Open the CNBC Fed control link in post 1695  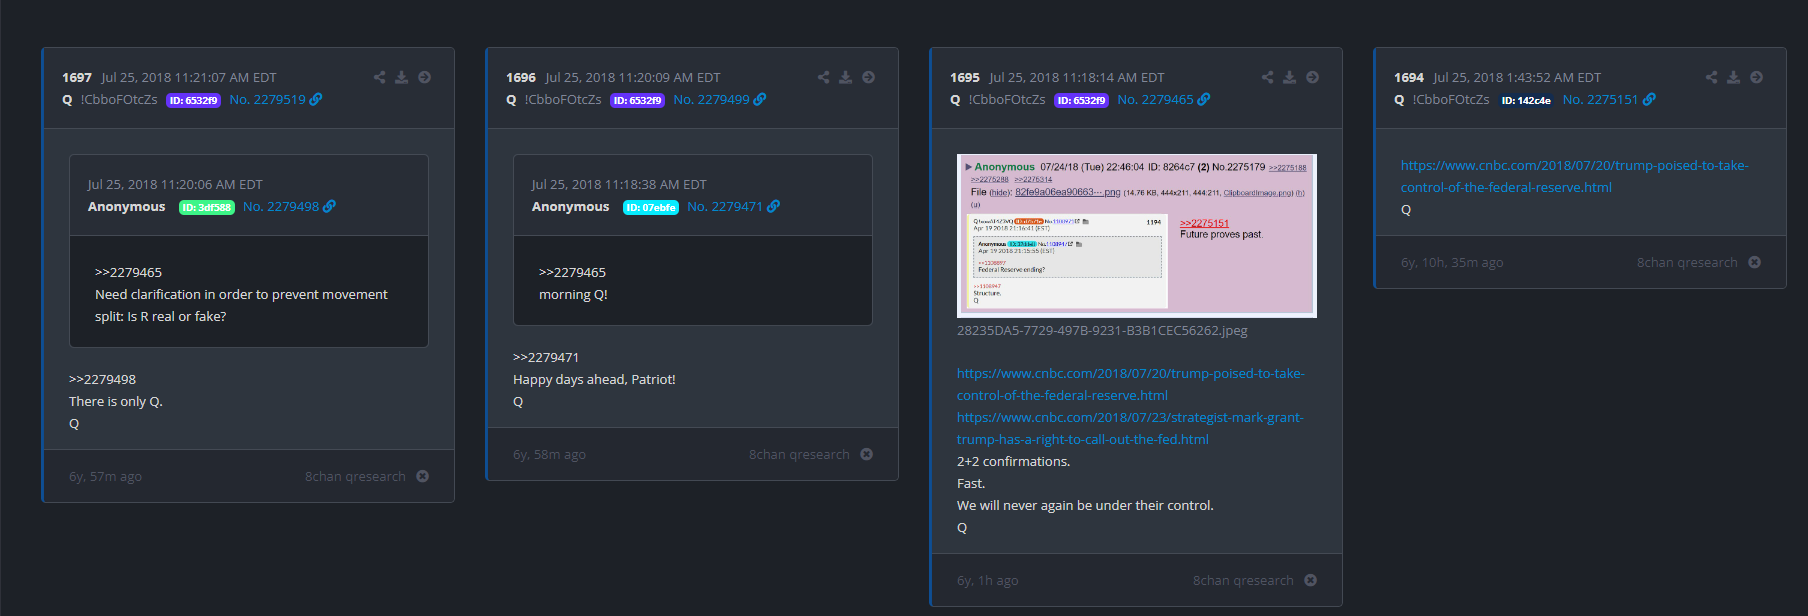tap(1130, 384)
